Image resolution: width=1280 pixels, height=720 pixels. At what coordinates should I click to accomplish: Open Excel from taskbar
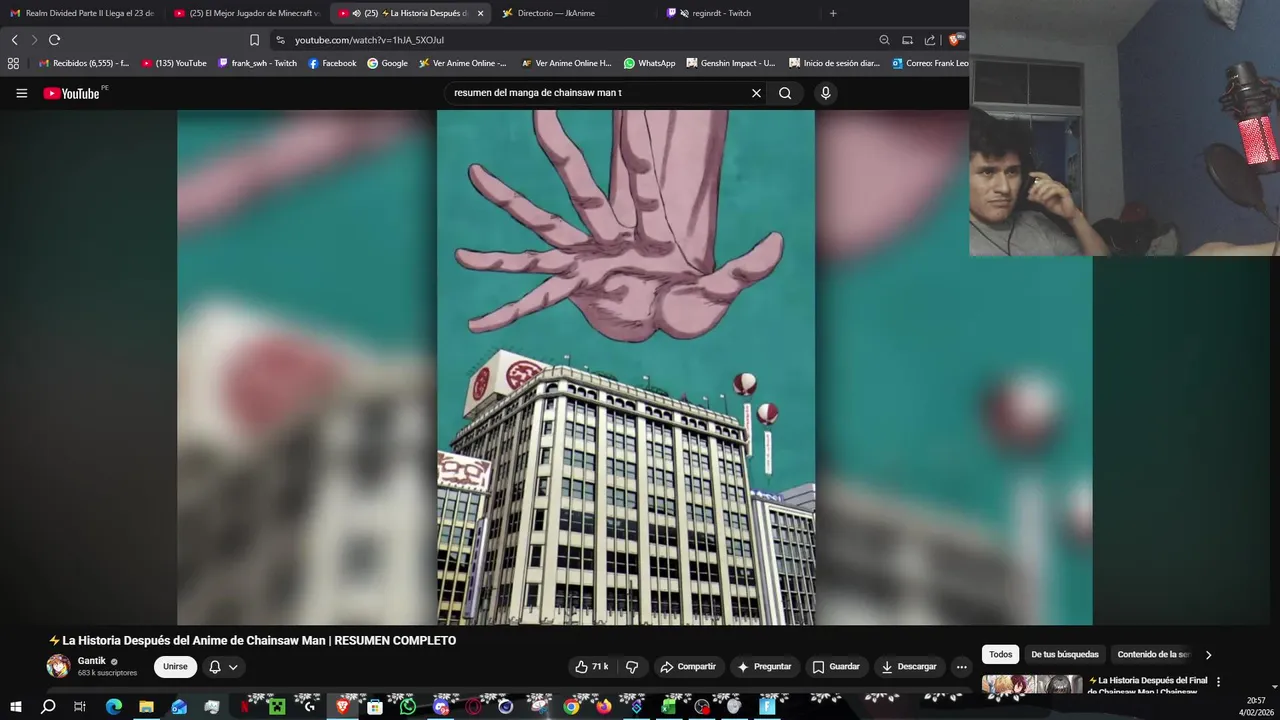tap(669, 706)
